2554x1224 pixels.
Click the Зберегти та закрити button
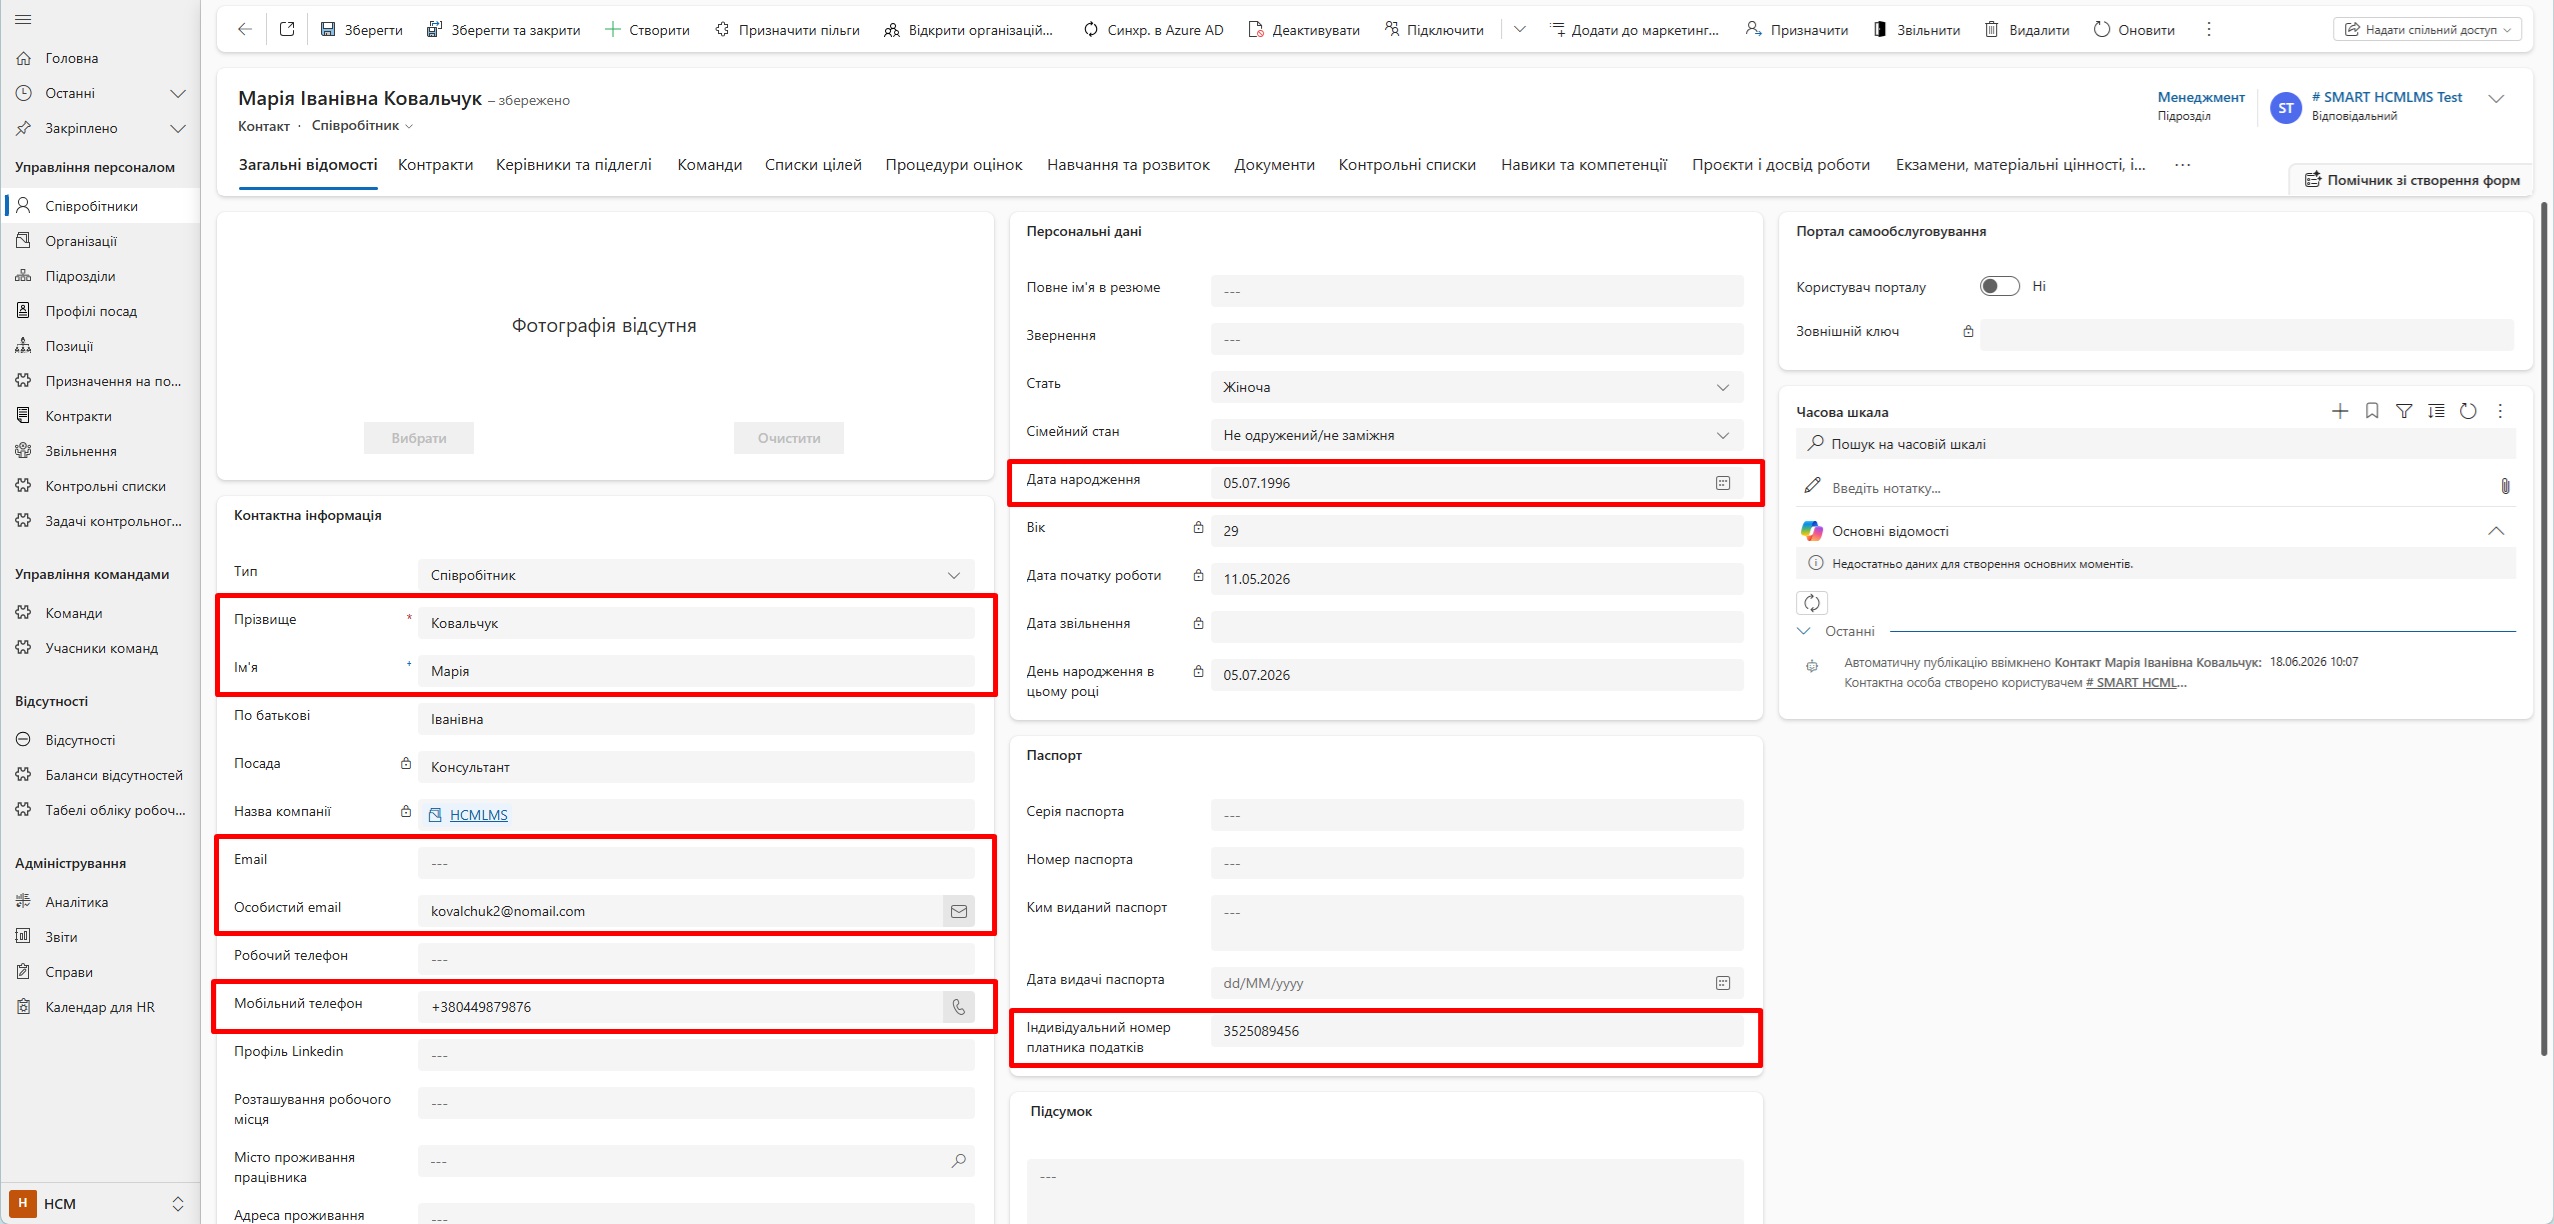(x=504, y=30)
